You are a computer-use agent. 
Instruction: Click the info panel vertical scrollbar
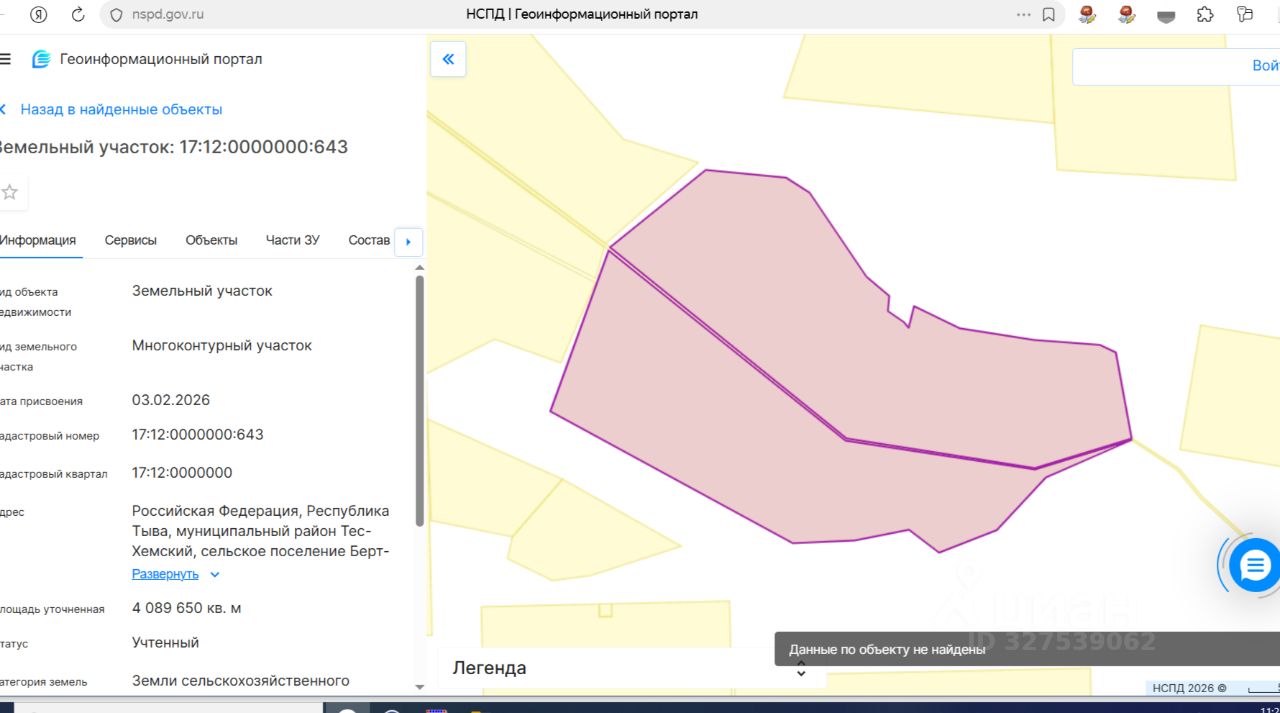tap(419, 400)
